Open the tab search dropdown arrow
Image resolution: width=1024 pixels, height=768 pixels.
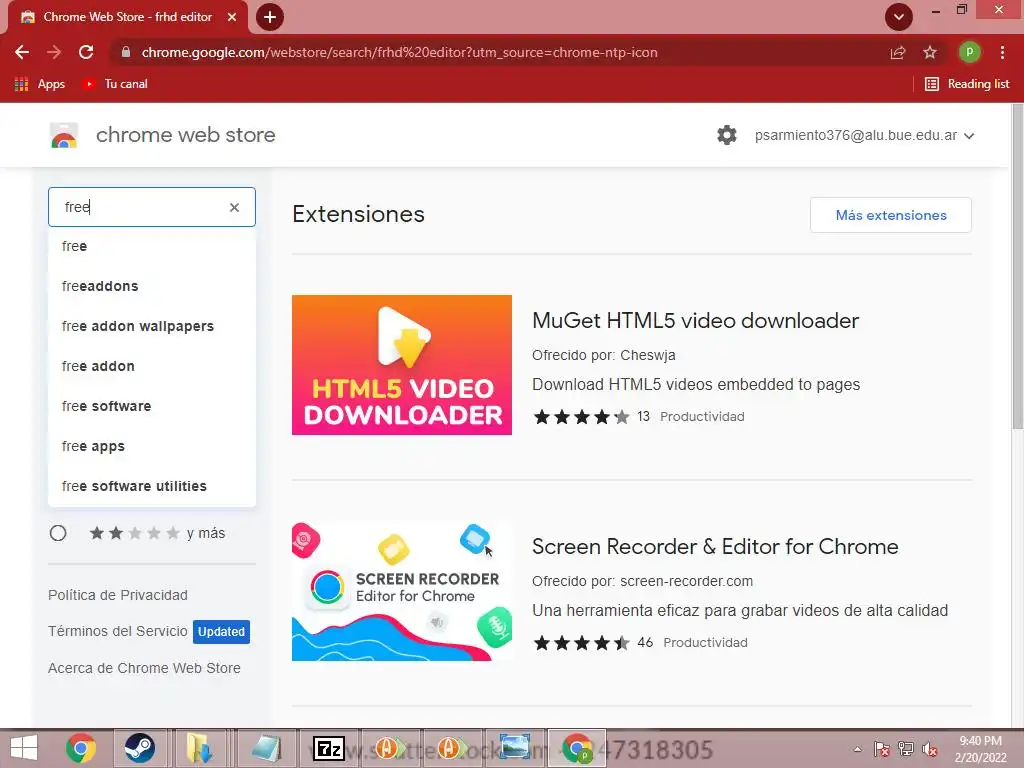point(899,17)
